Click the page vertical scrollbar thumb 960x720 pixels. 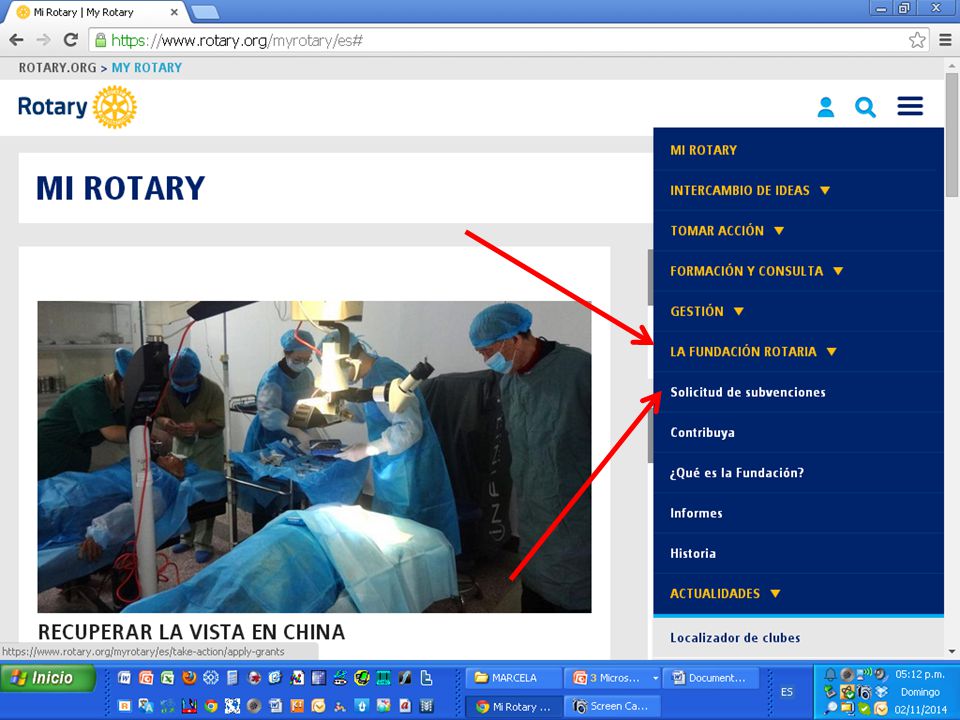[951, 135]
